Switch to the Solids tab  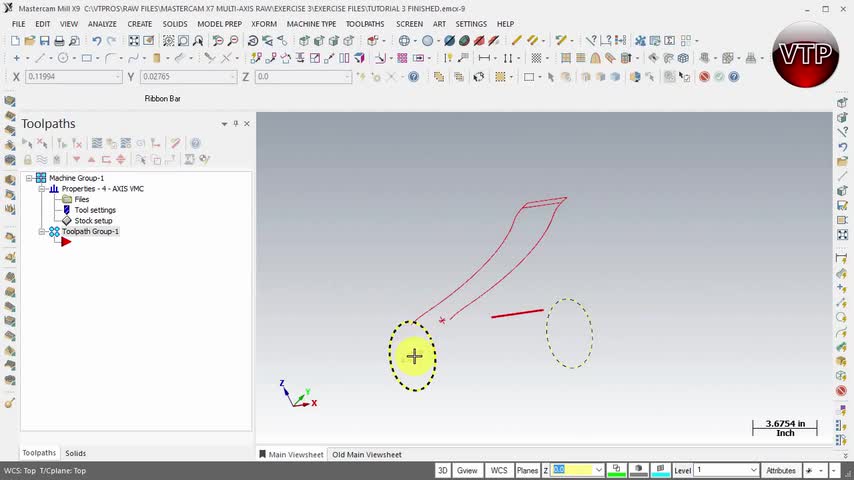coord(76,453)
